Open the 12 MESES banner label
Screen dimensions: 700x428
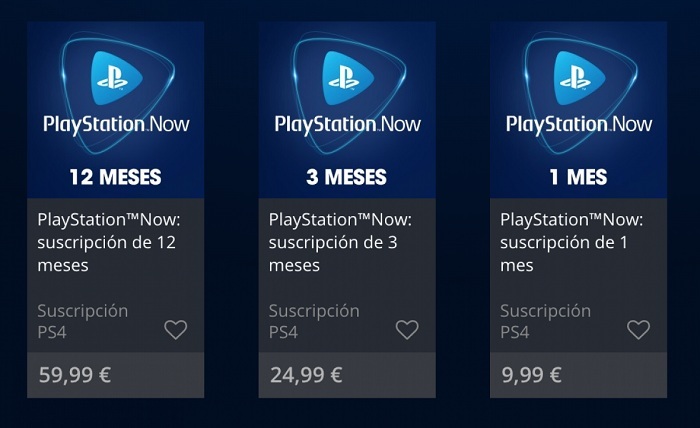115,178
